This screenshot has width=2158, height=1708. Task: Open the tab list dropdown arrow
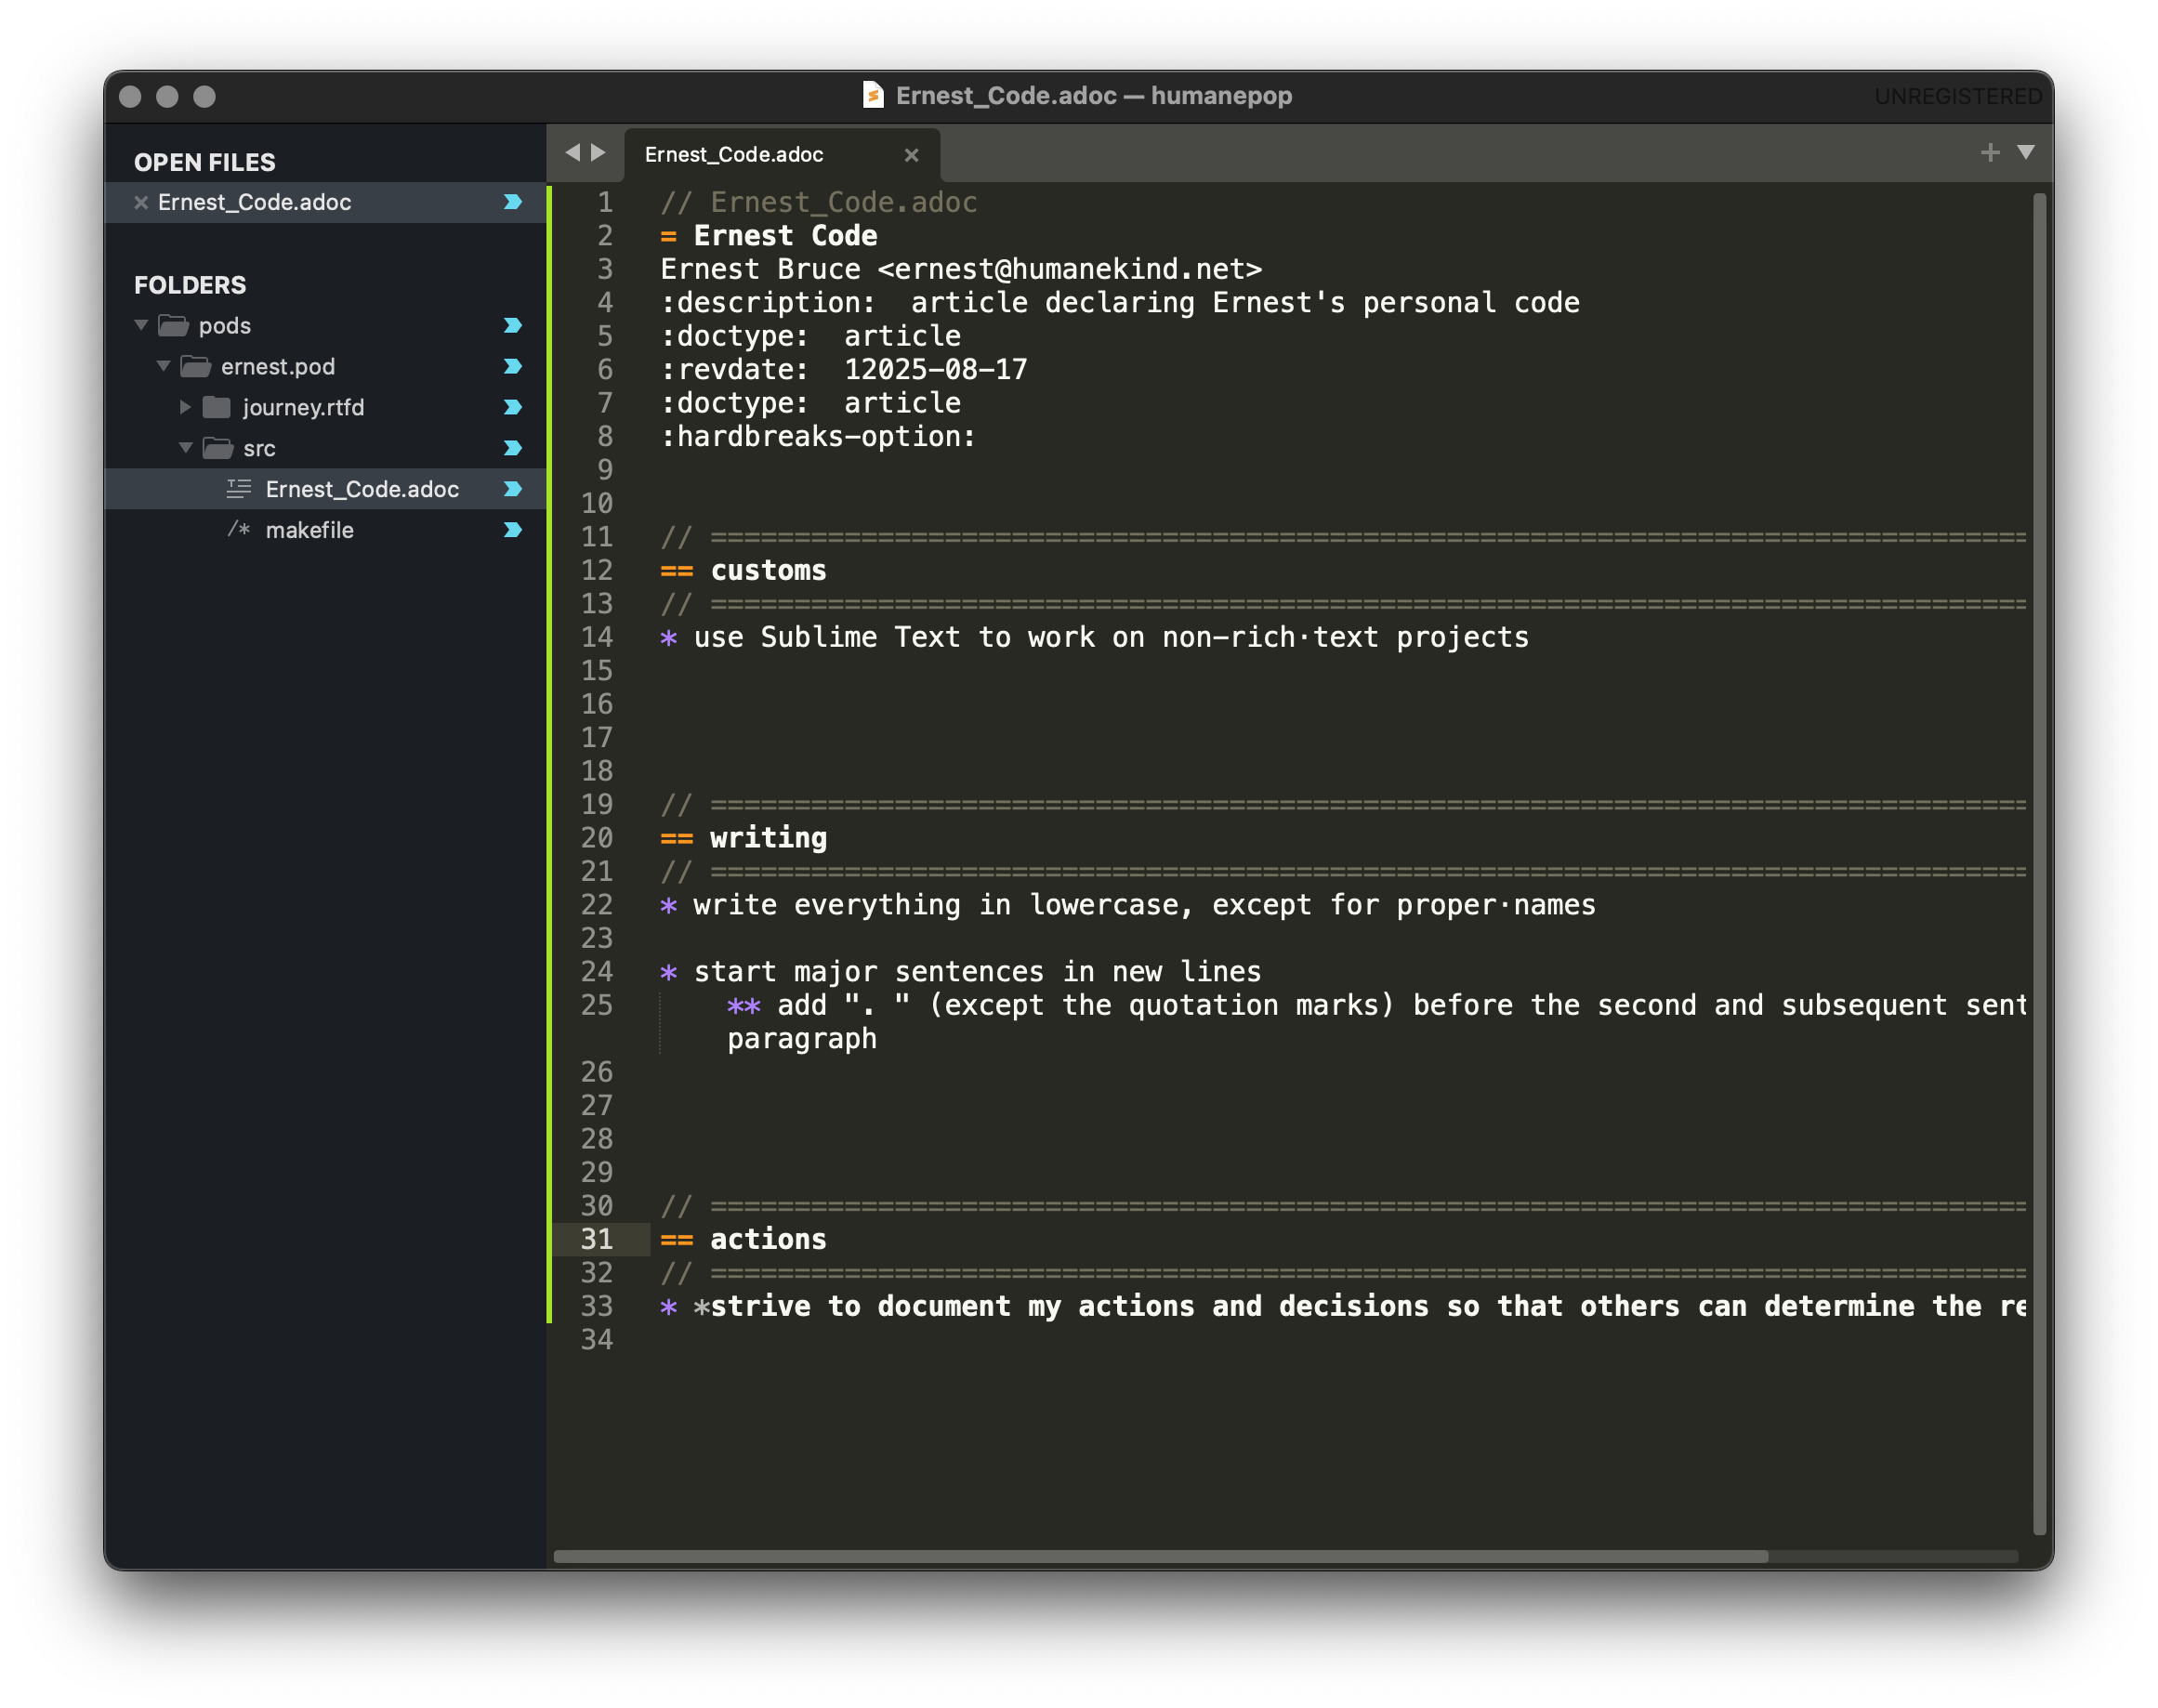2025,153
